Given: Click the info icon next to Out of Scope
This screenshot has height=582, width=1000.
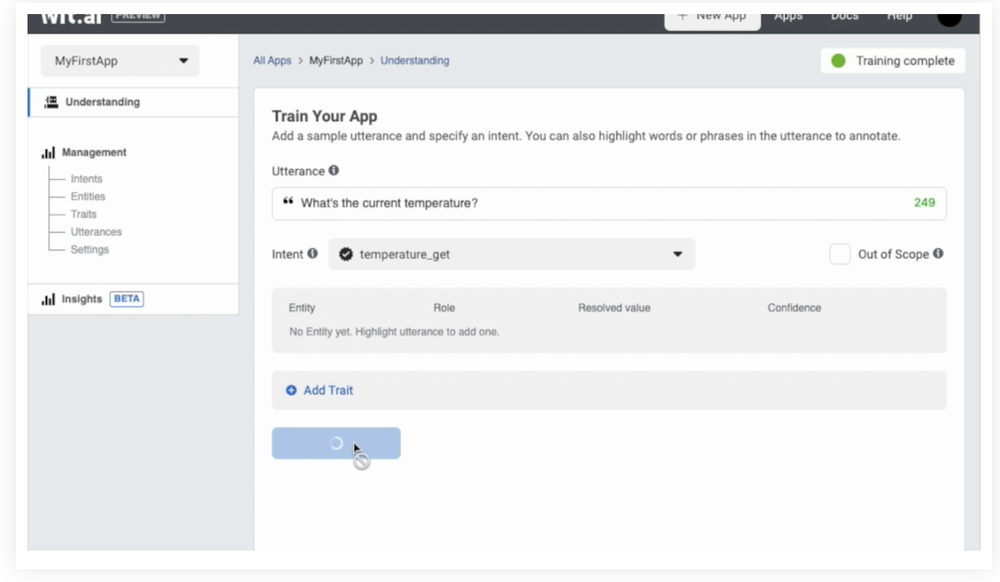Looking at the screenshot, I should [937, 254].
